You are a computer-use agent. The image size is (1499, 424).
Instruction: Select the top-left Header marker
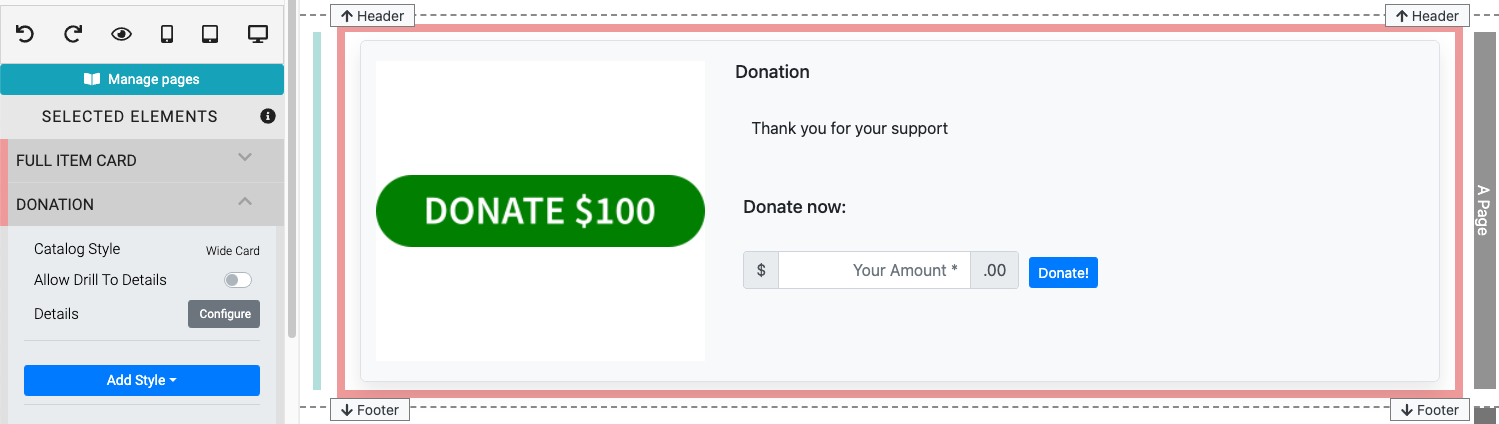coord(372,16)
